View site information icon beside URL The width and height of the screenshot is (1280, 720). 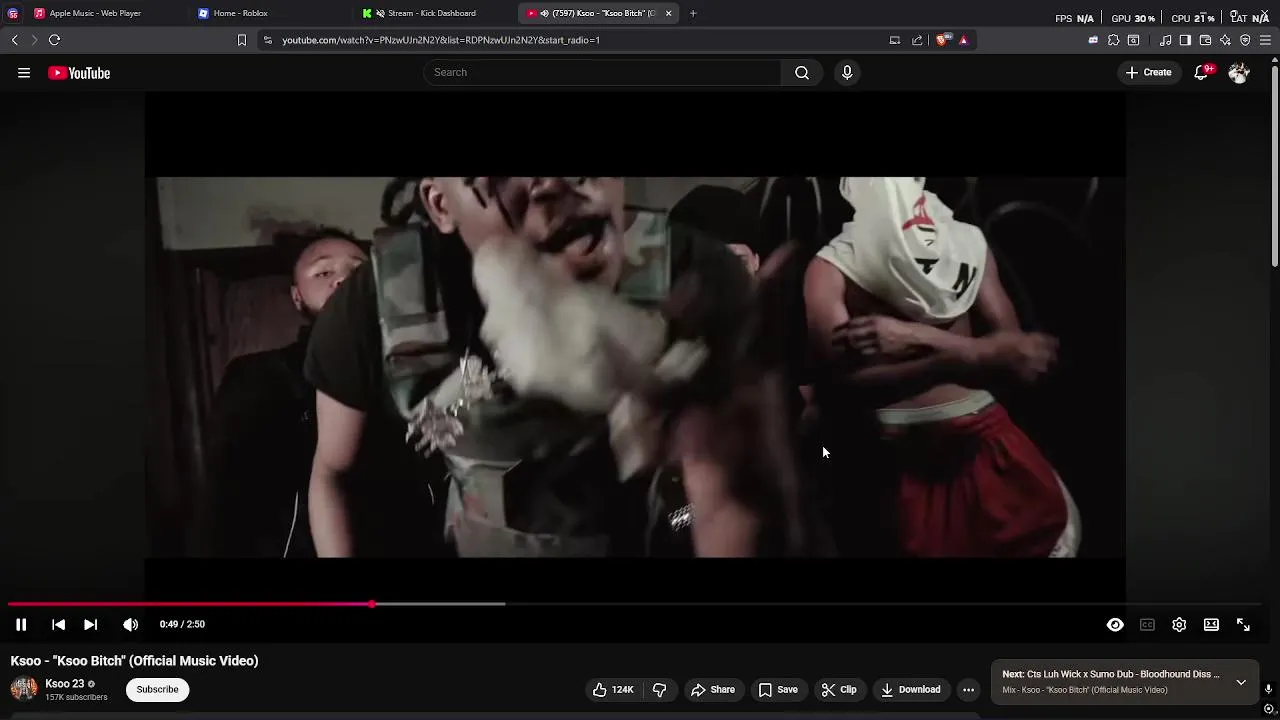267,40
